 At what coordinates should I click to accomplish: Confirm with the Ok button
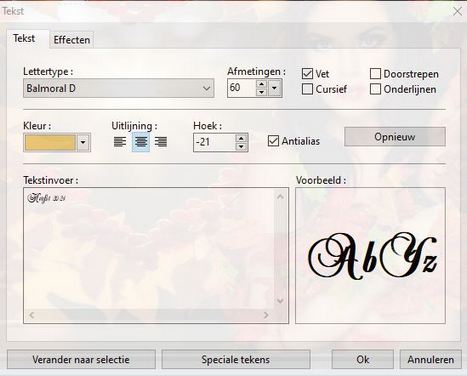(363, 359)
